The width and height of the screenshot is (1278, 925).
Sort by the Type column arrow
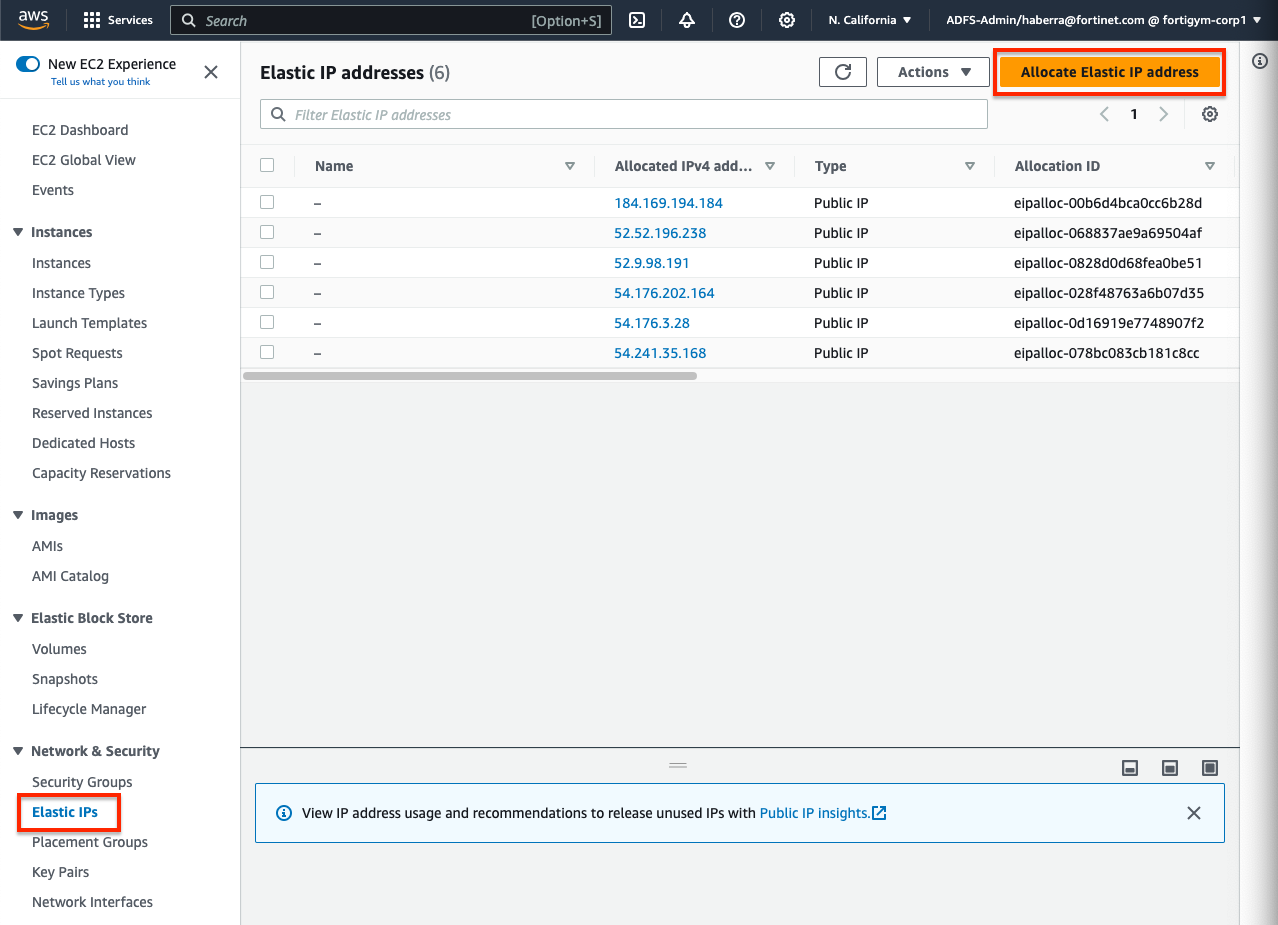tap(970, 166)
